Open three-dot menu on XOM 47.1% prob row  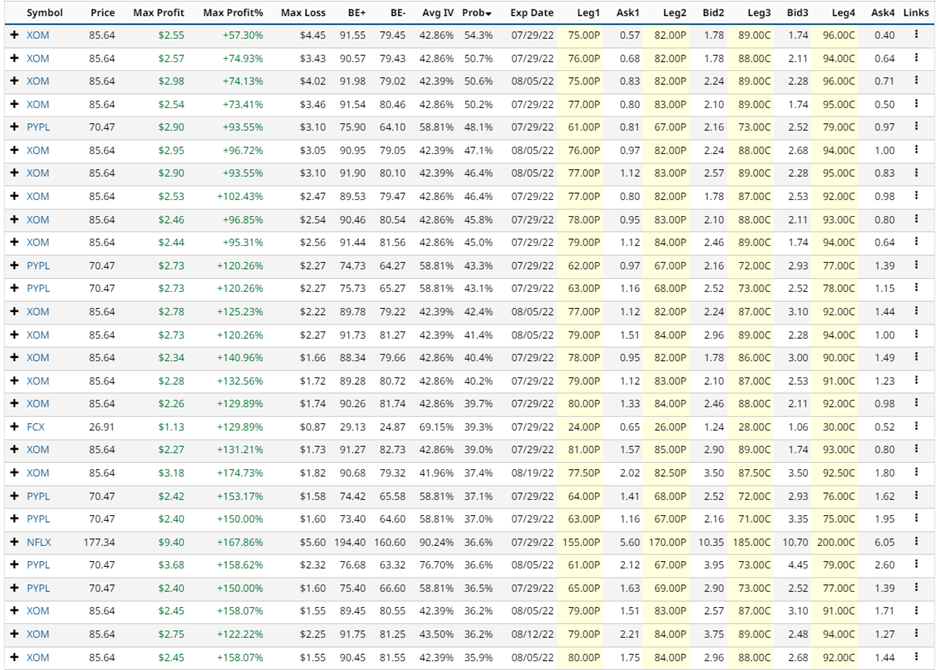click(916, 150)
